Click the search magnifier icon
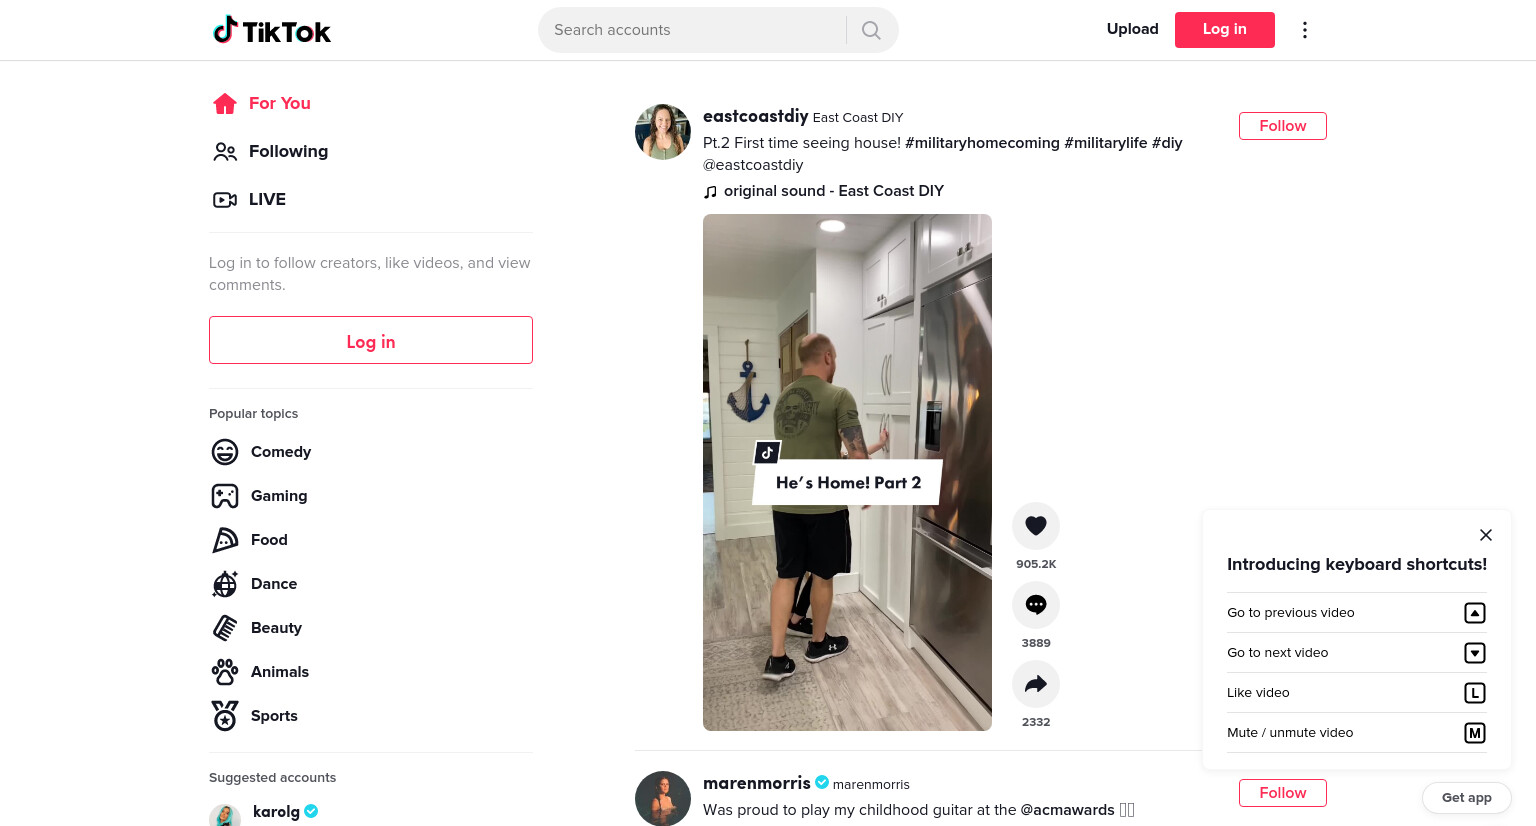Image resolution: width=1536 pixels, height=826 pixels. (871, 30)
